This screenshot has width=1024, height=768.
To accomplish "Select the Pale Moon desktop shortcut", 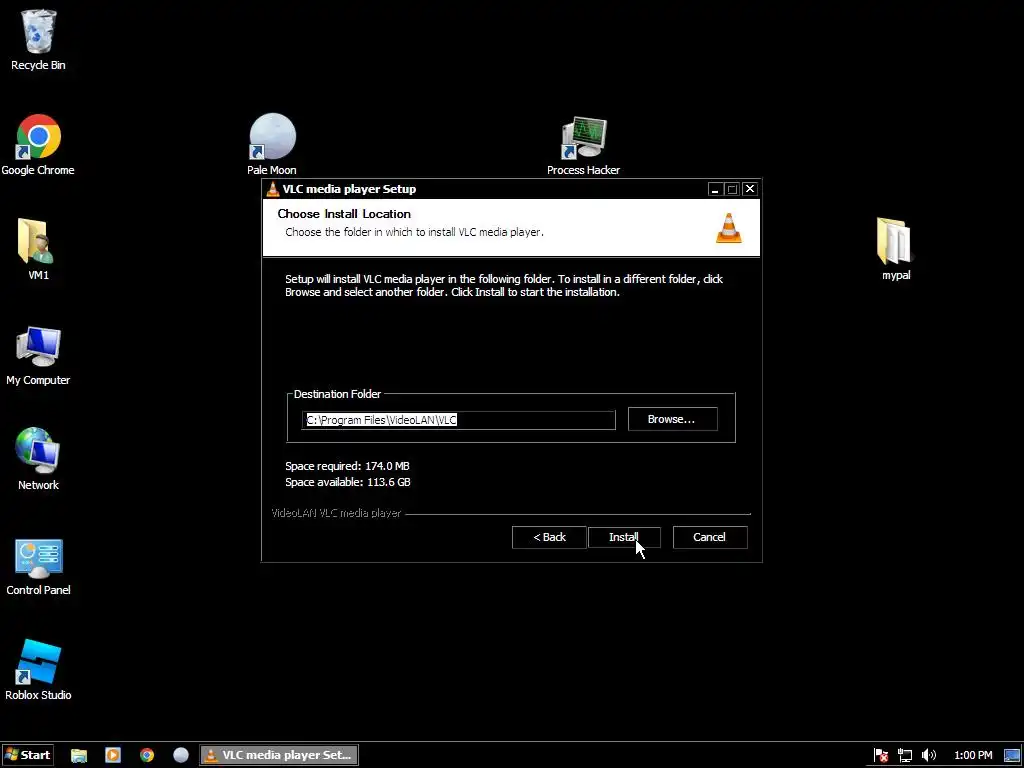I will (x=272, y=144).
